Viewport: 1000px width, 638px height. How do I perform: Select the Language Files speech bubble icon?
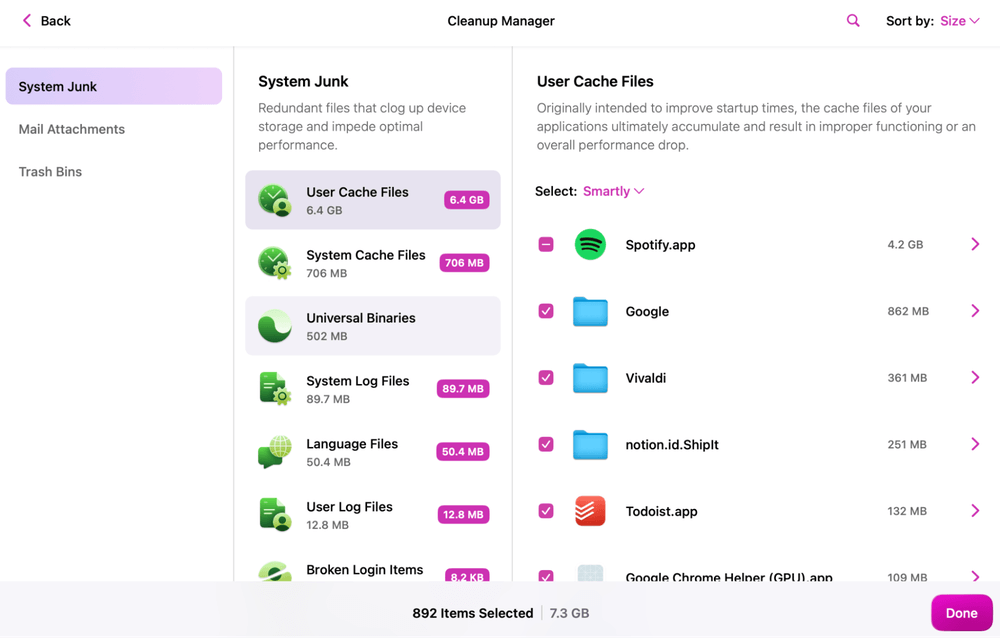pos(275,451)
